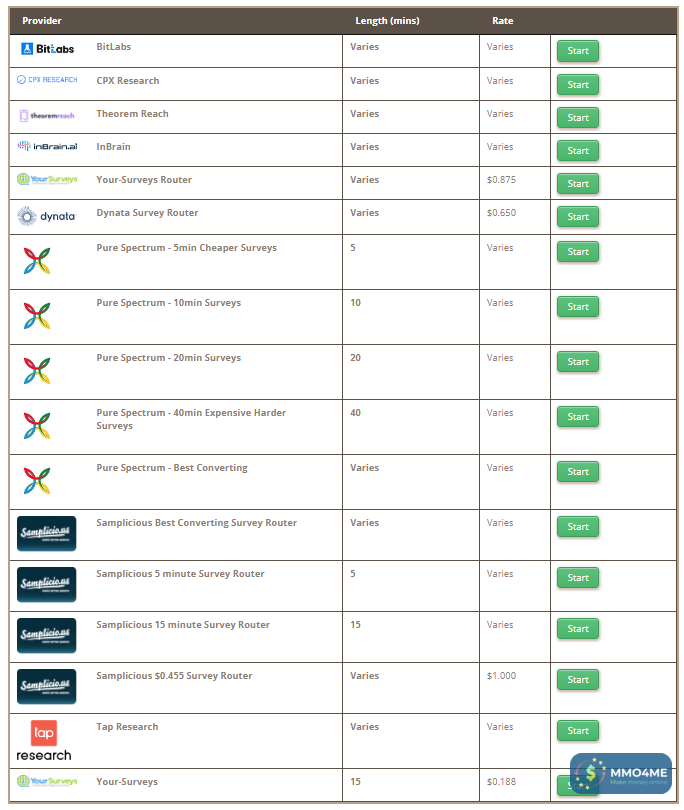This screenshot has height=810, width=684.
Task: Click Samplicious logo for Best Converting Router
Action: (x=46, y=534)
